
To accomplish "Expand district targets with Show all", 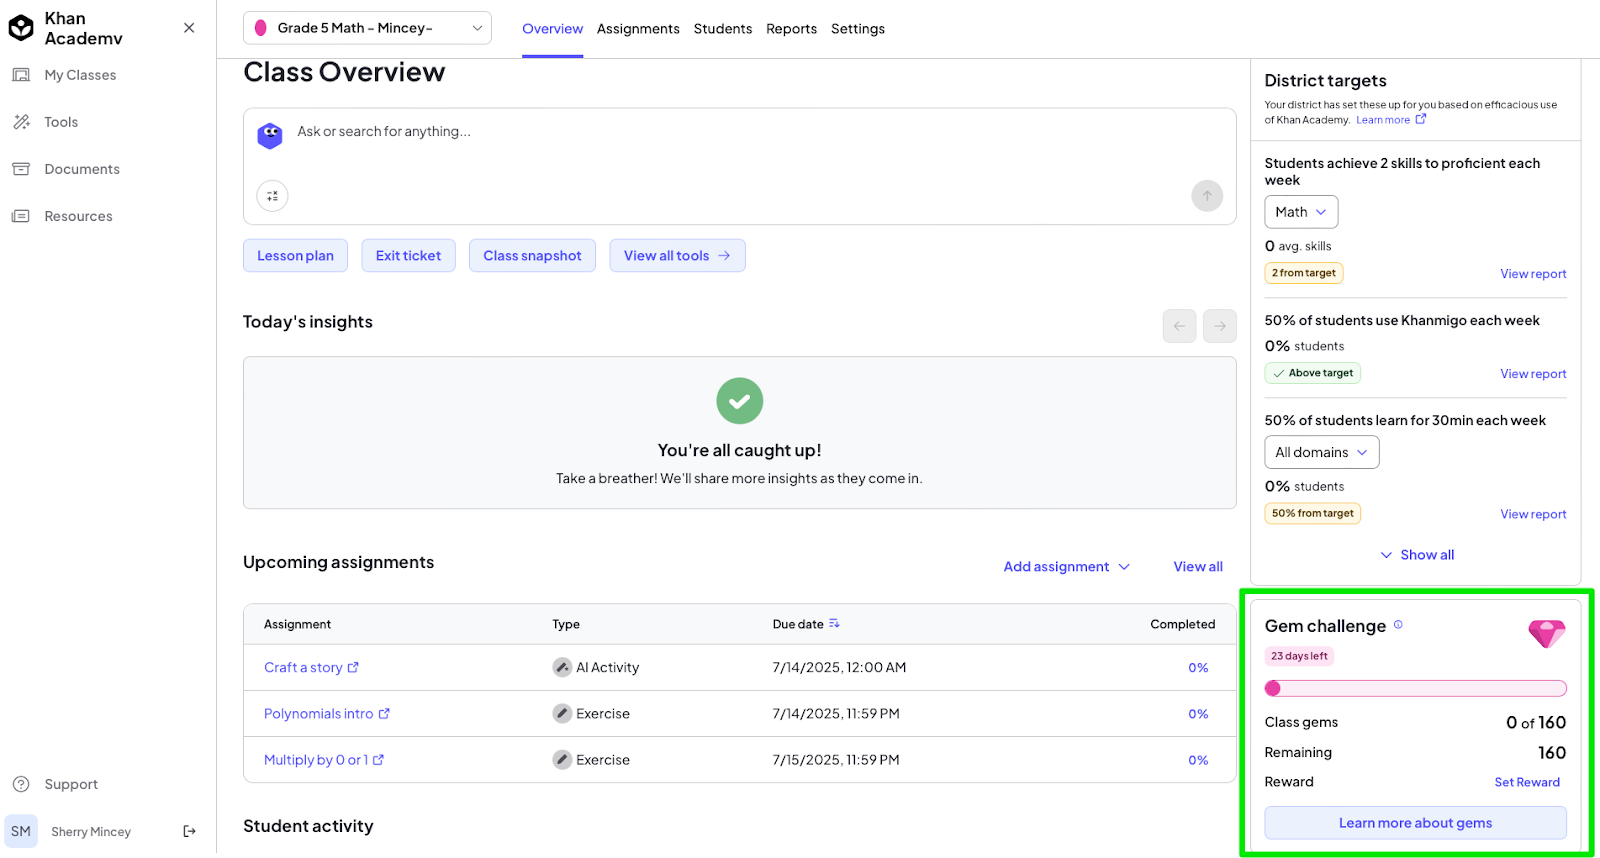I will coord(1417,555).
